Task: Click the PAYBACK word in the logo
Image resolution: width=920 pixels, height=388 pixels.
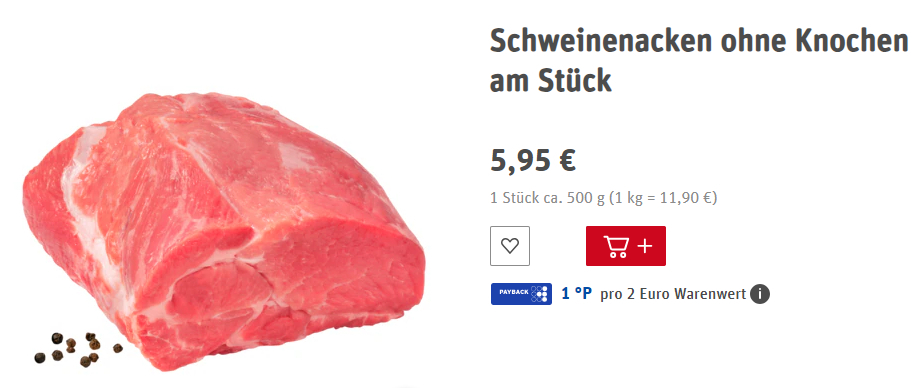Action: point(514,292)
